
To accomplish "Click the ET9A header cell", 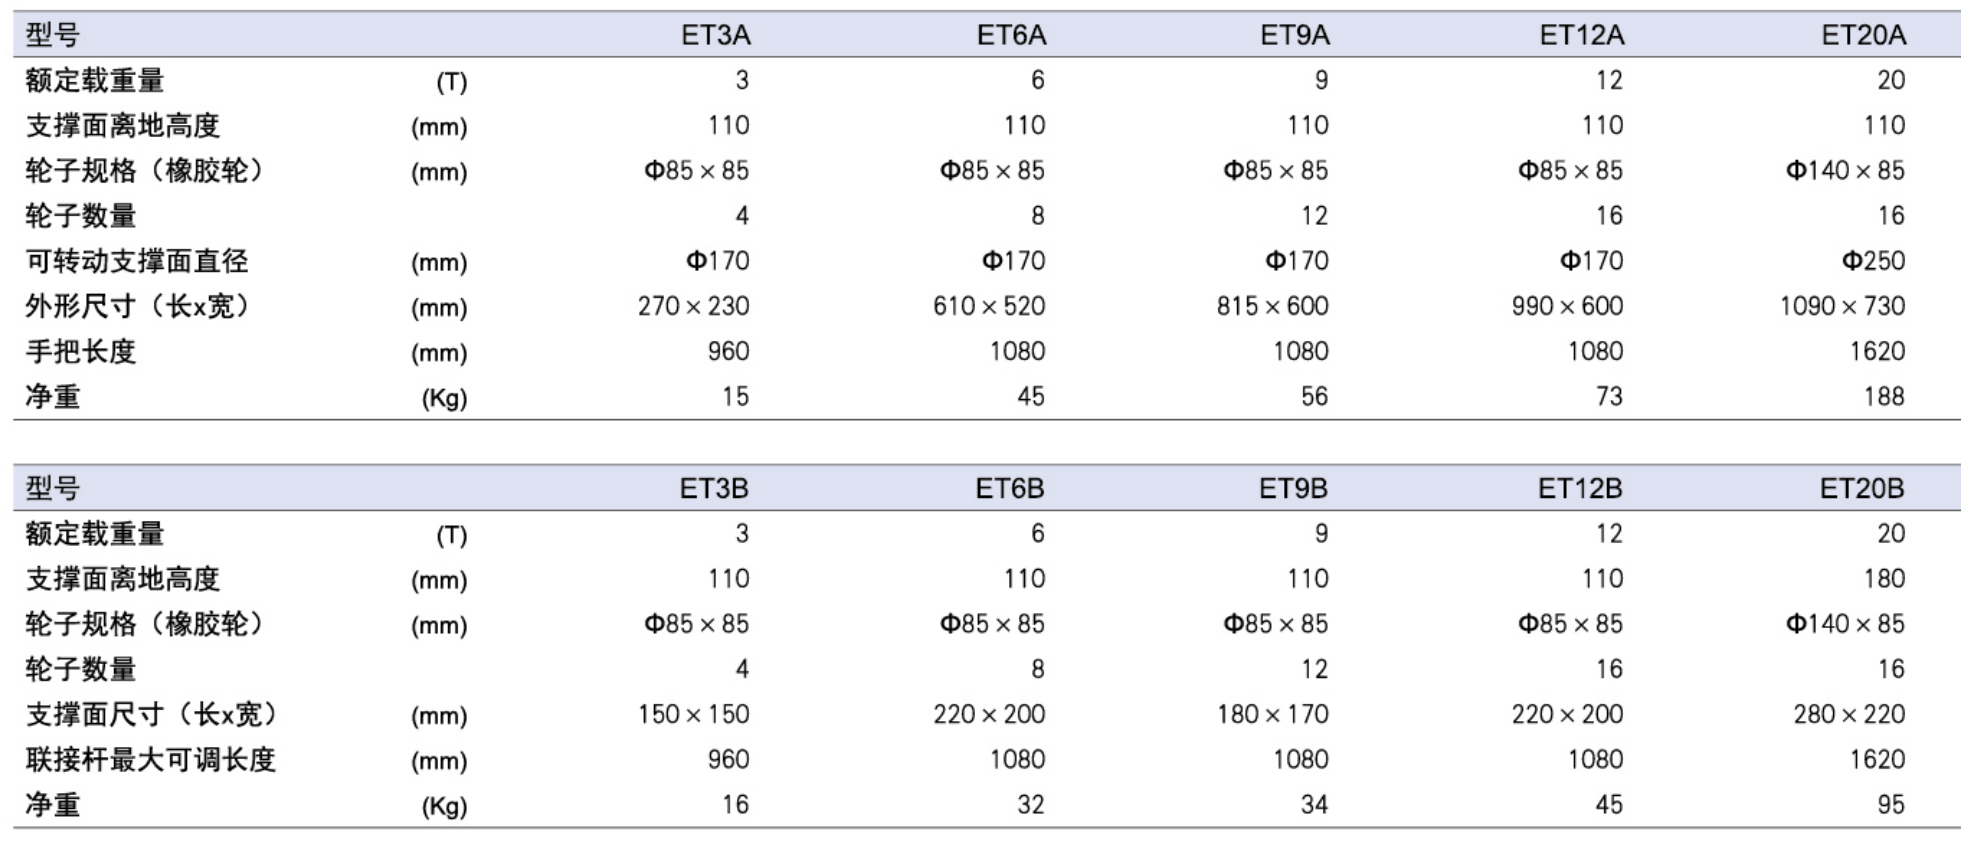I will [x=1294, y=35].
